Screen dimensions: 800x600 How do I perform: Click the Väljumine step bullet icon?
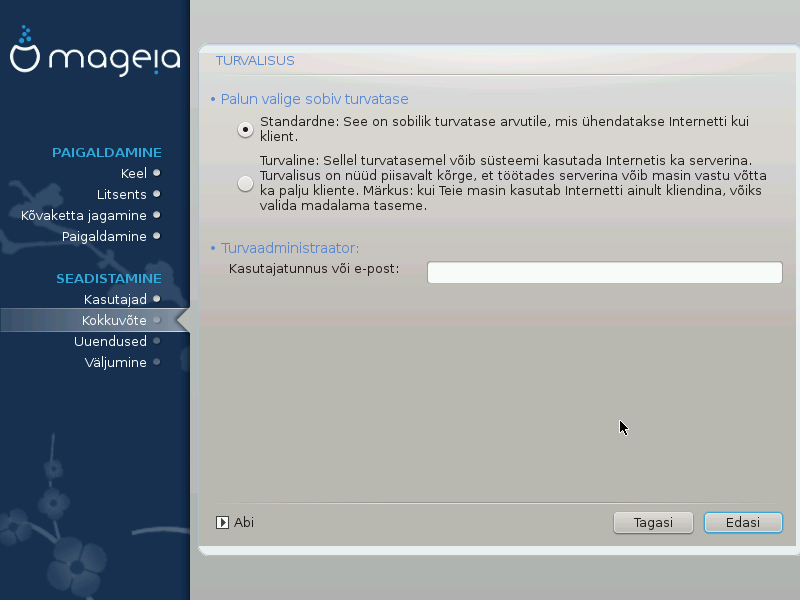[157, 362]
